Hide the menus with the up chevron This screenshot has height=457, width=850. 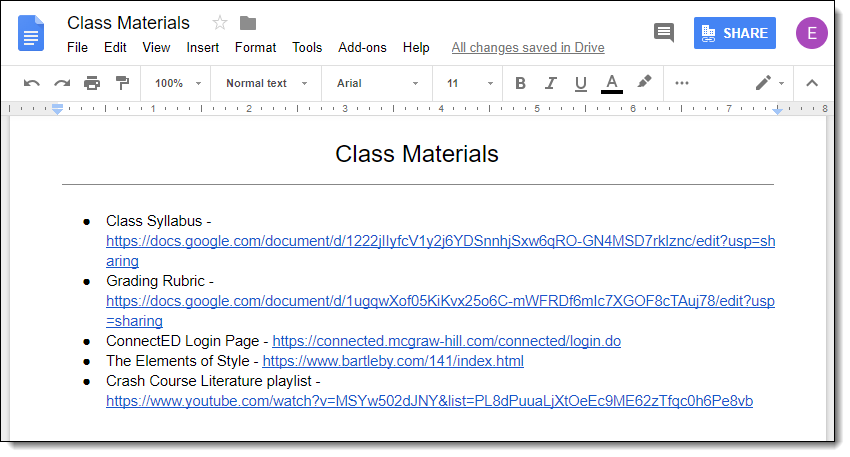click(812, 83)
